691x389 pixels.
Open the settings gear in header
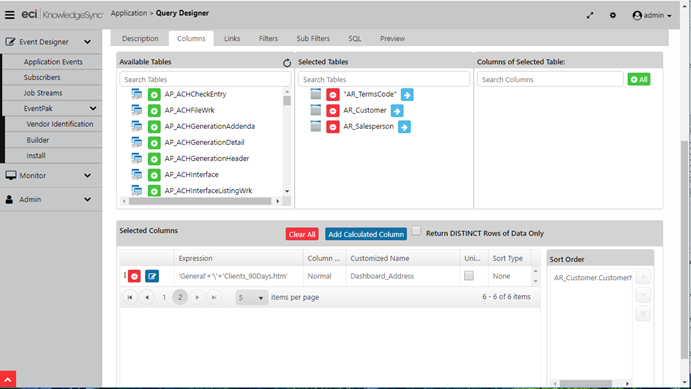[x=613, y=15]
